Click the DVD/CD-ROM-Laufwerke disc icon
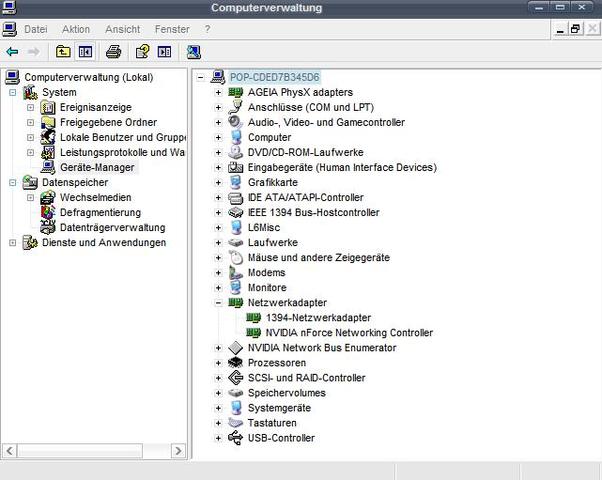Screen dimensions: 602x480 click(235, 152)
